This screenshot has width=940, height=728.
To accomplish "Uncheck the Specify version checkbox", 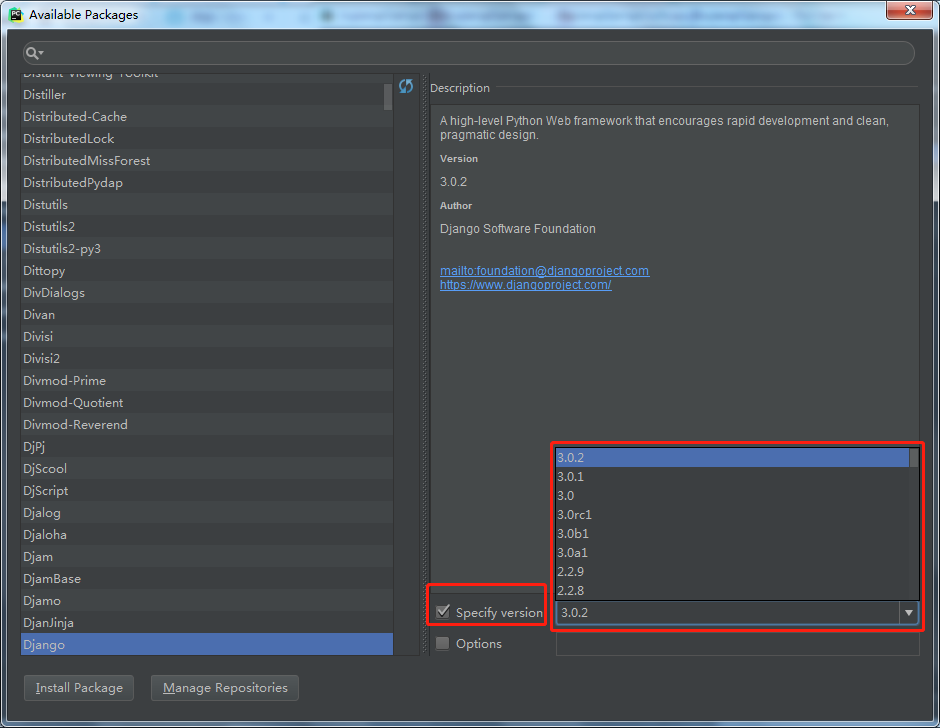I will tap(443, 612).
